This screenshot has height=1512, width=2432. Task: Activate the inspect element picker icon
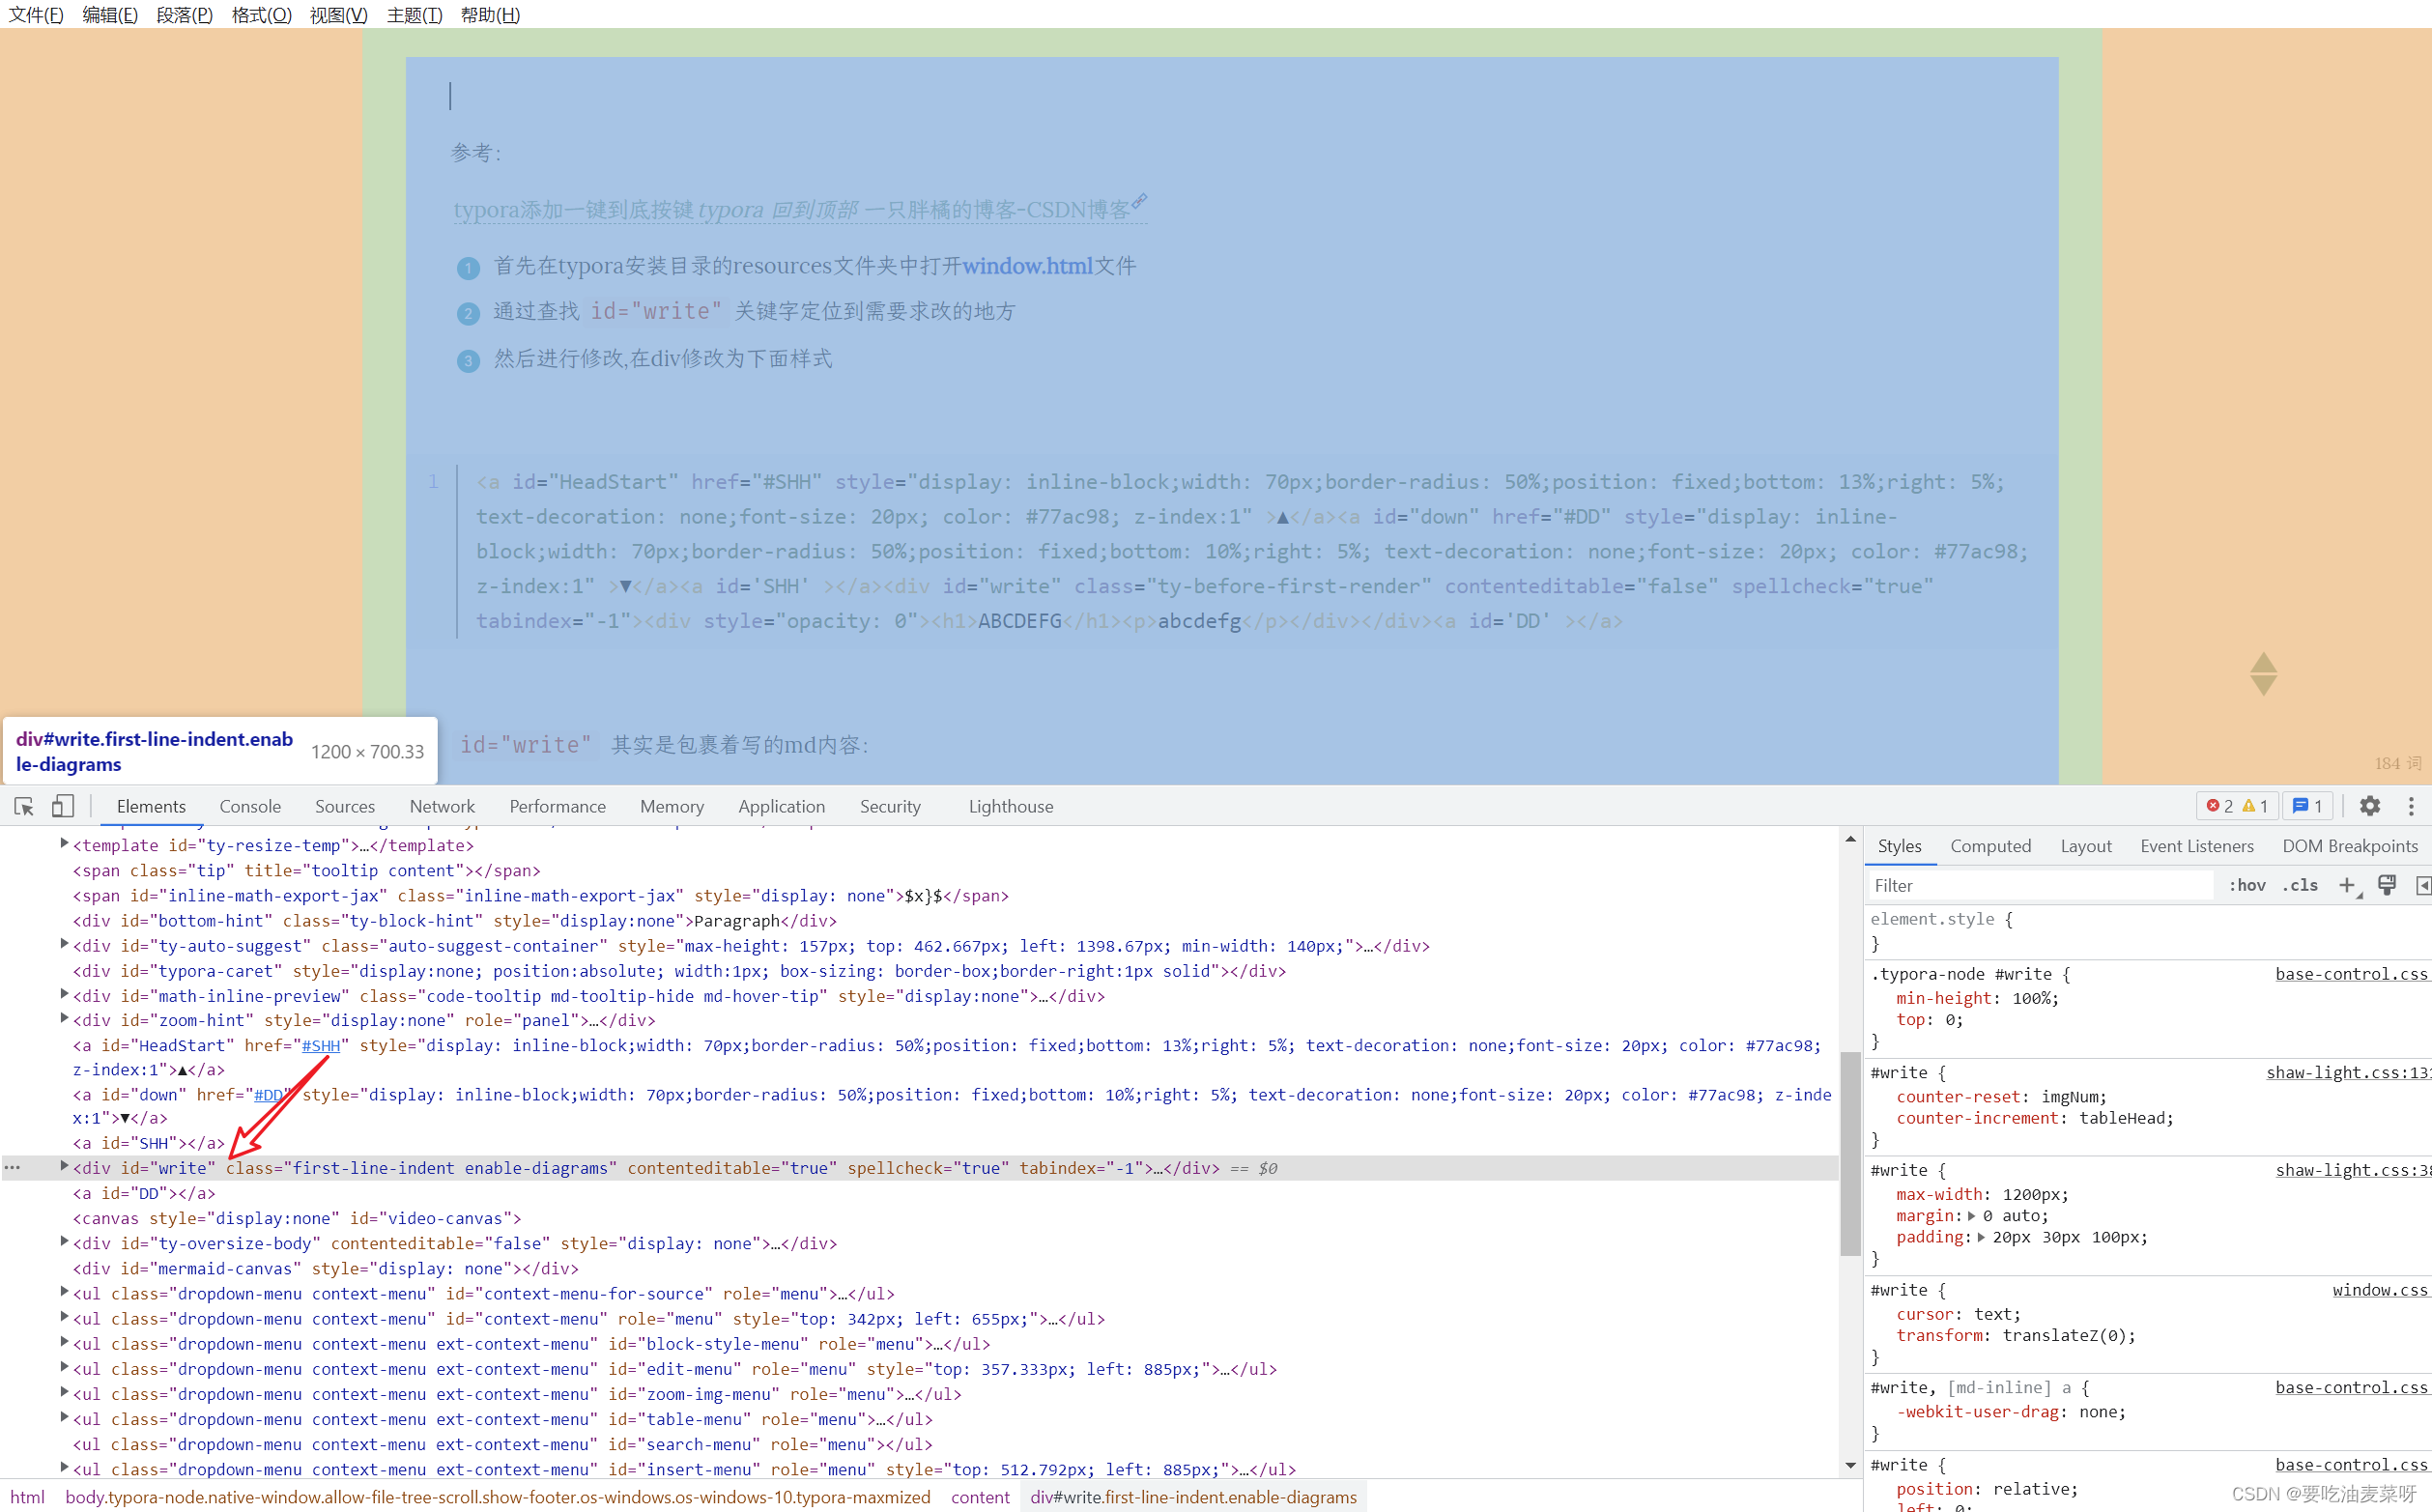pyautogui.click(x=24, y=806)
